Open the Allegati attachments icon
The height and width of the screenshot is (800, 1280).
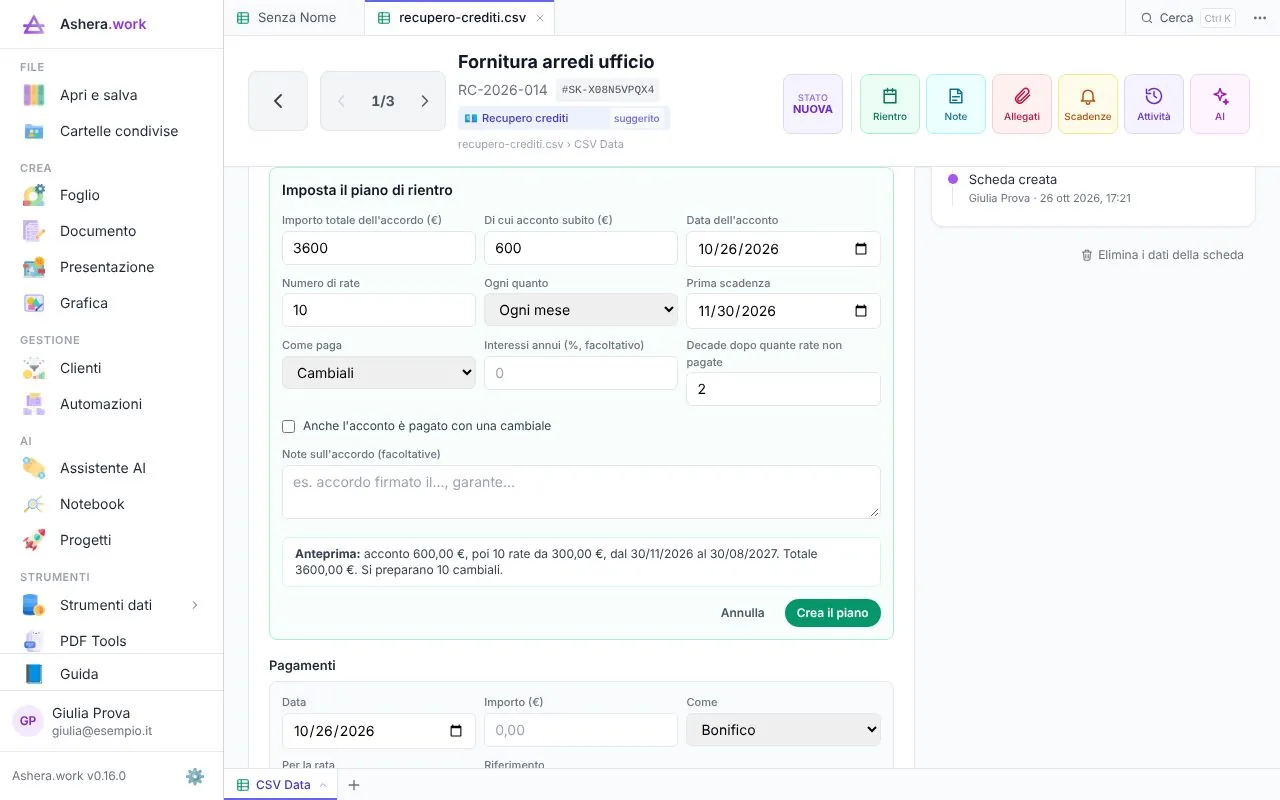coord(1022,104)
